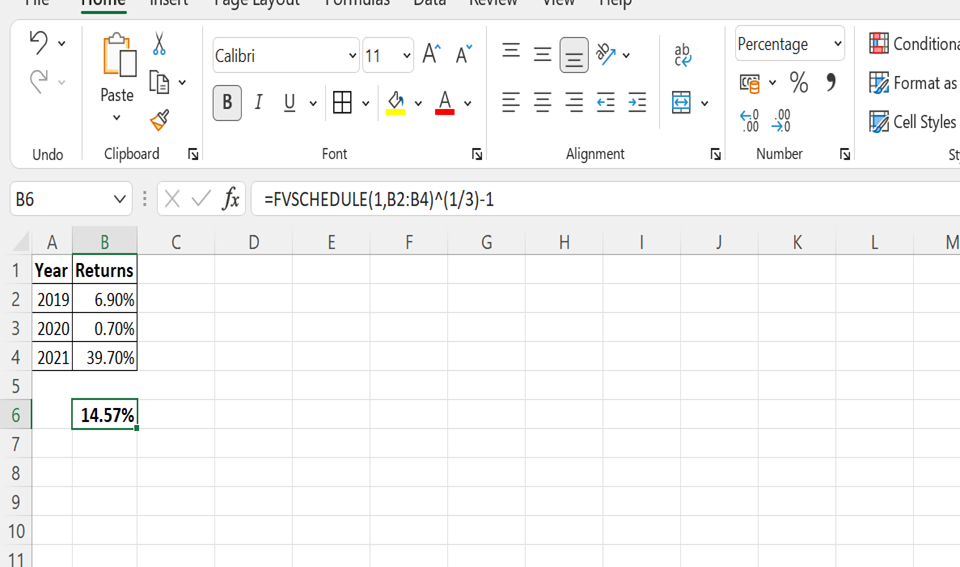Expand the Paste options arrow
Image resolution: width=960 pixels, height=567 pixels.
point(116,118)
